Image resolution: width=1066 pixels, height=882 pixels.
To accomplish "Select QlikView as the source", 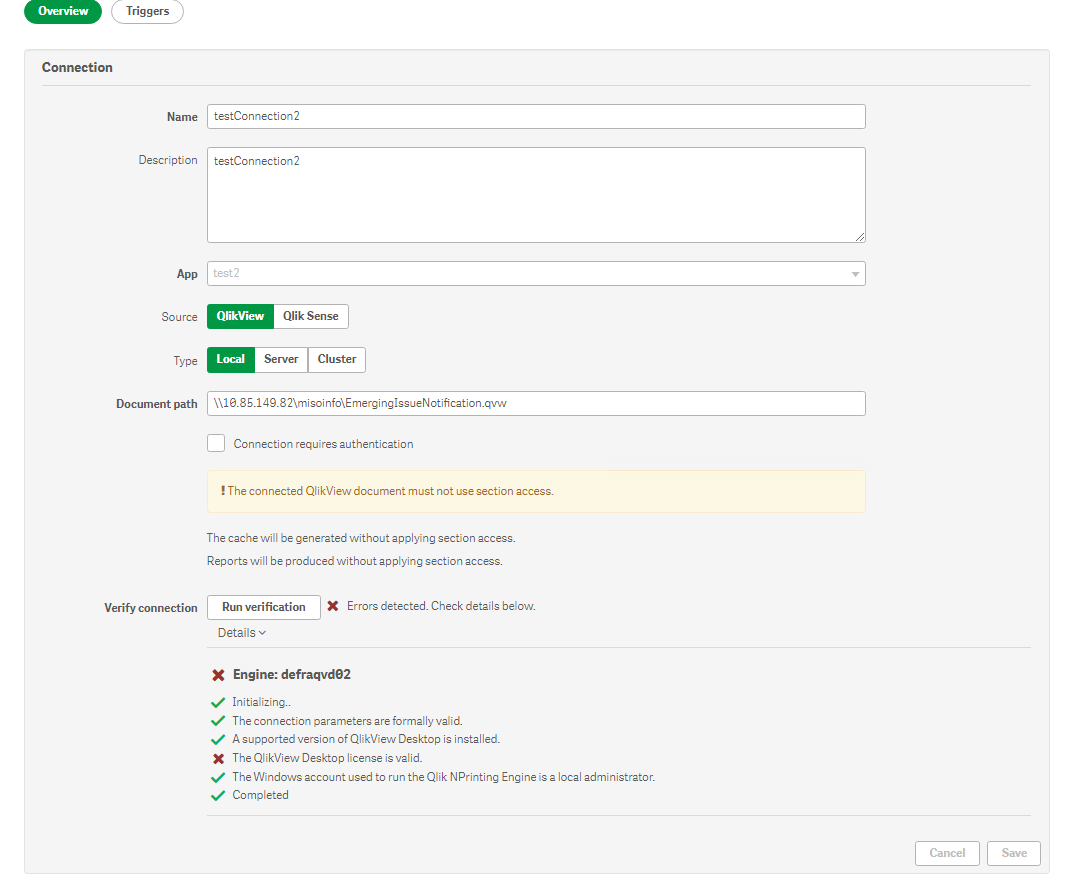I will click(240, 316).
